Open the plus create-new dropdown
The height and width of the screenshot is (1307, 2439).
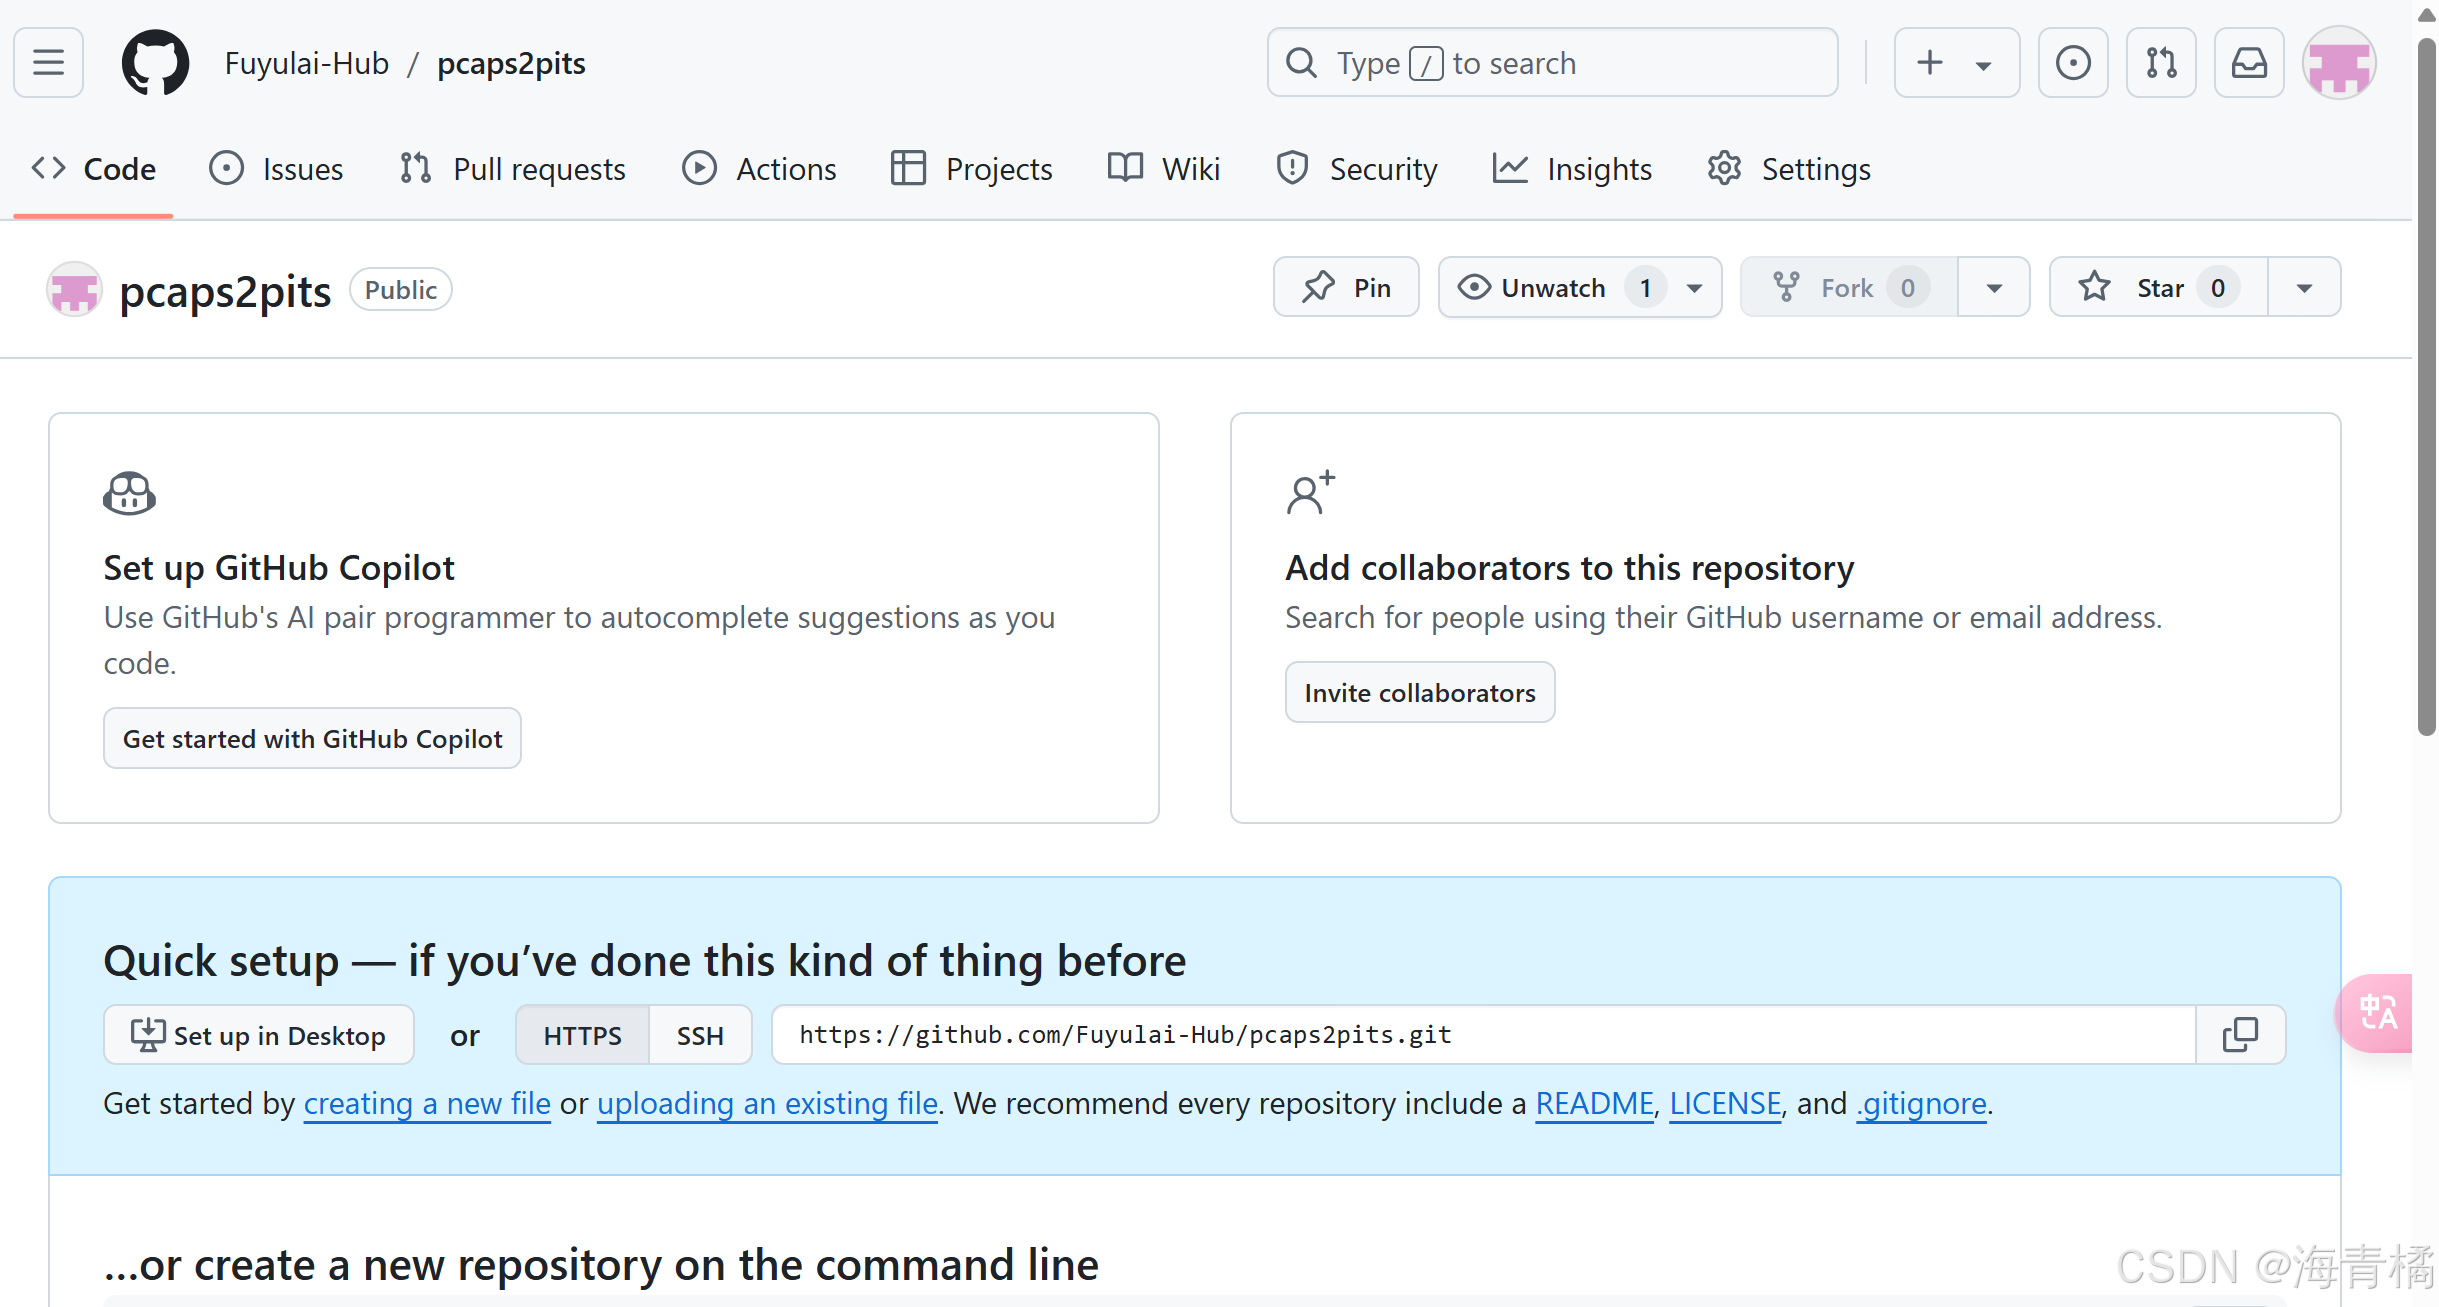click(1956, 63)
